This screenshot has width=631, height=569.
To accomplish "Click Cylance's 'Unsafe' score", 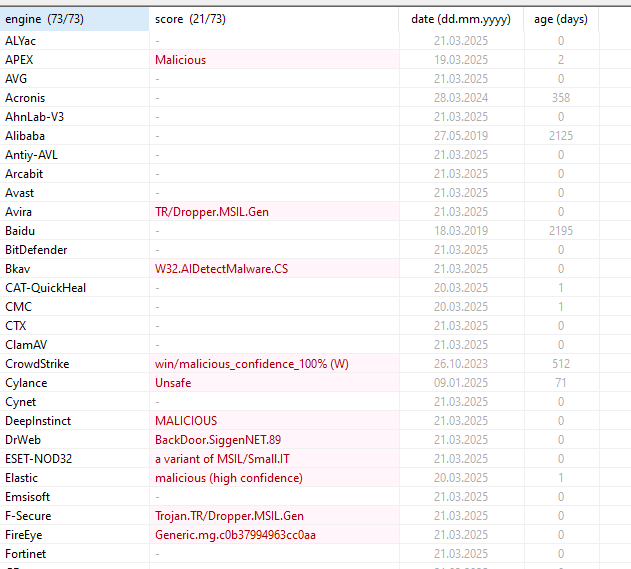I will (173, 383).
